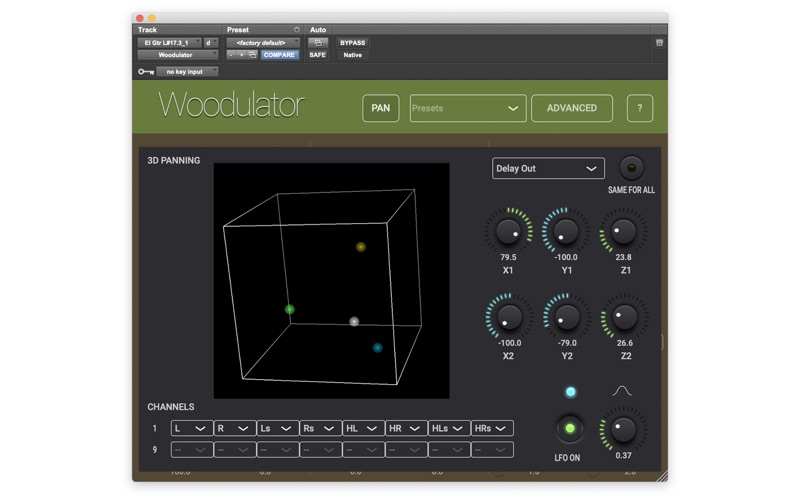Viewport: 800px width, 500px height.
Task: Click the X1 knob
Action: pyautogui.click(x=508, y=232)
